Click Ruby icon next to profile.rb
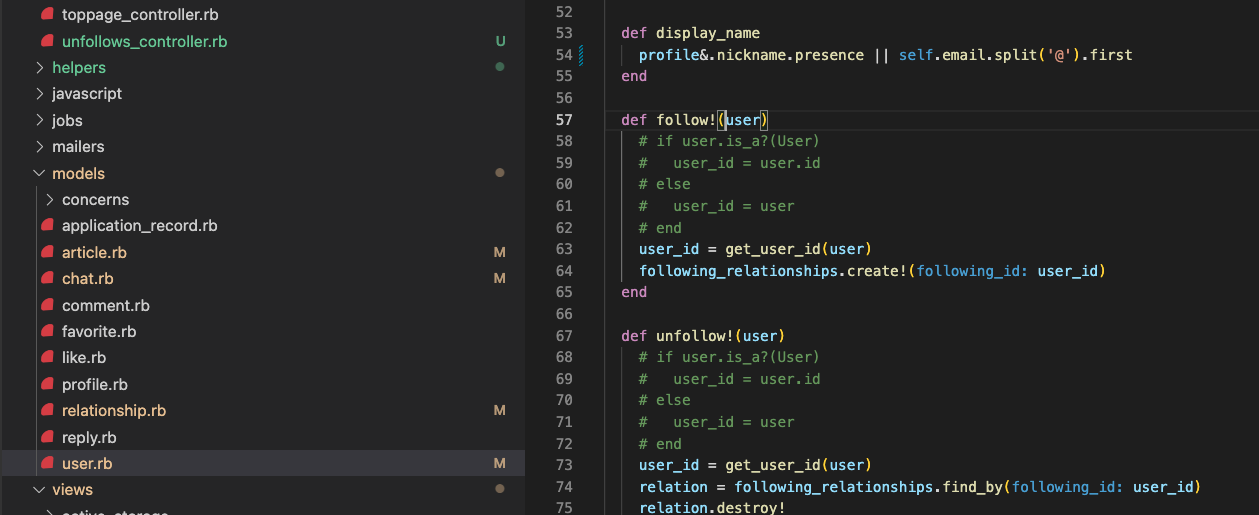The image size is (1259, 515). click(x=46, y=384)
